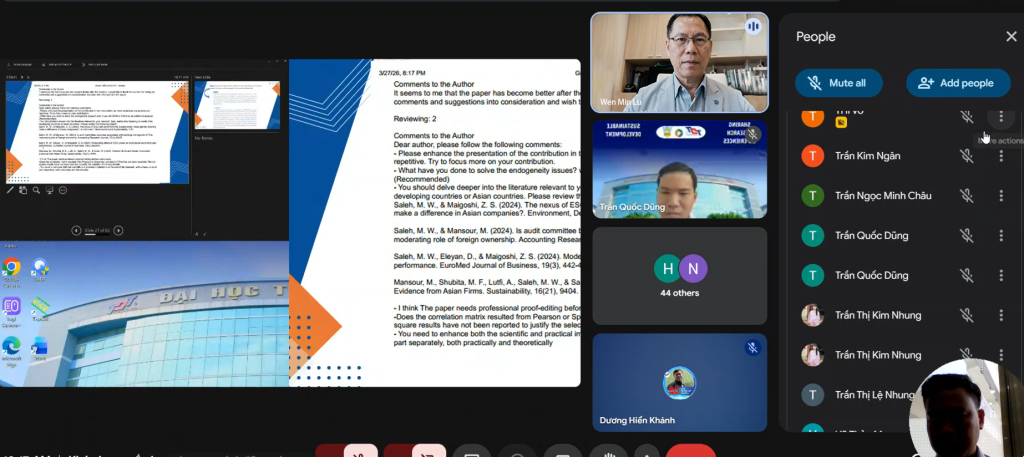Click the zoom magnifier in presenter view

coord(37,189)
